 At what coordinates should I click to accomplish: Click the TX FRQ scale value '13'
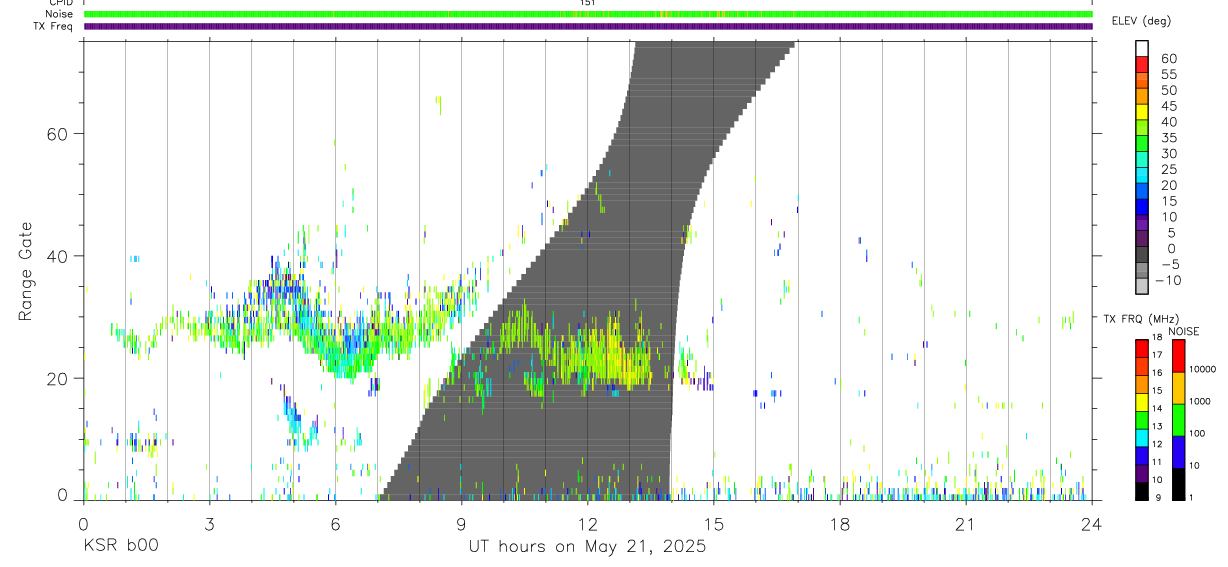pos(1156,427)
